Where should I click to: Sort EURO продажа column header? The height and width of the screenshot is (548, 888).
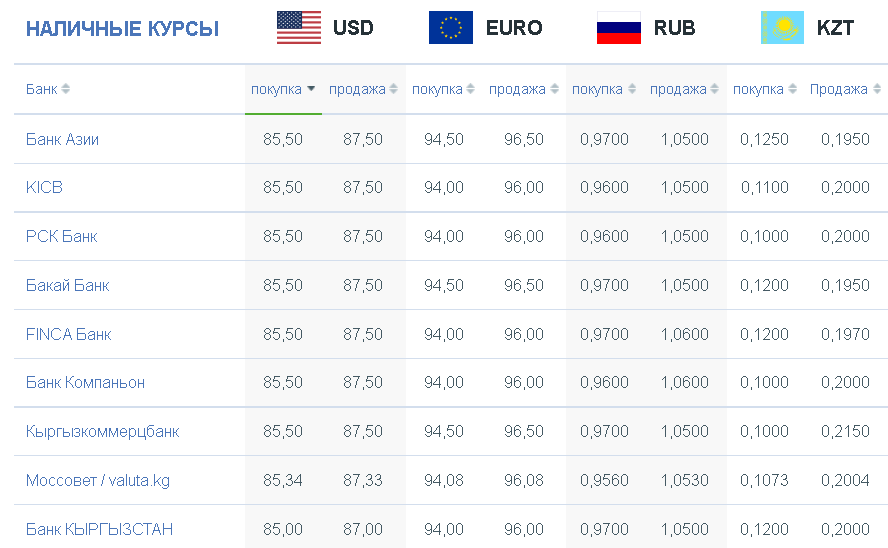coord(524,89)
